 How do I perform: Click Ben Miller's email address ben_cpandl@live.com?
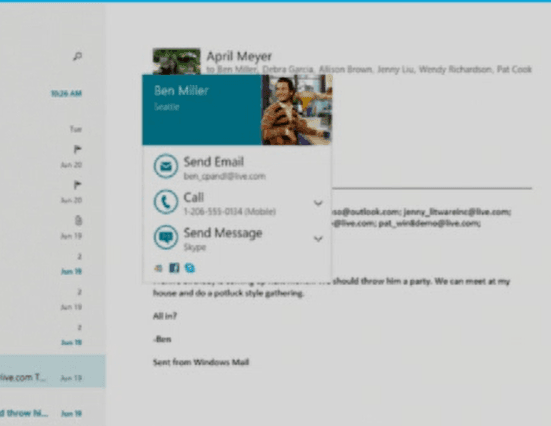click(225, 176)
